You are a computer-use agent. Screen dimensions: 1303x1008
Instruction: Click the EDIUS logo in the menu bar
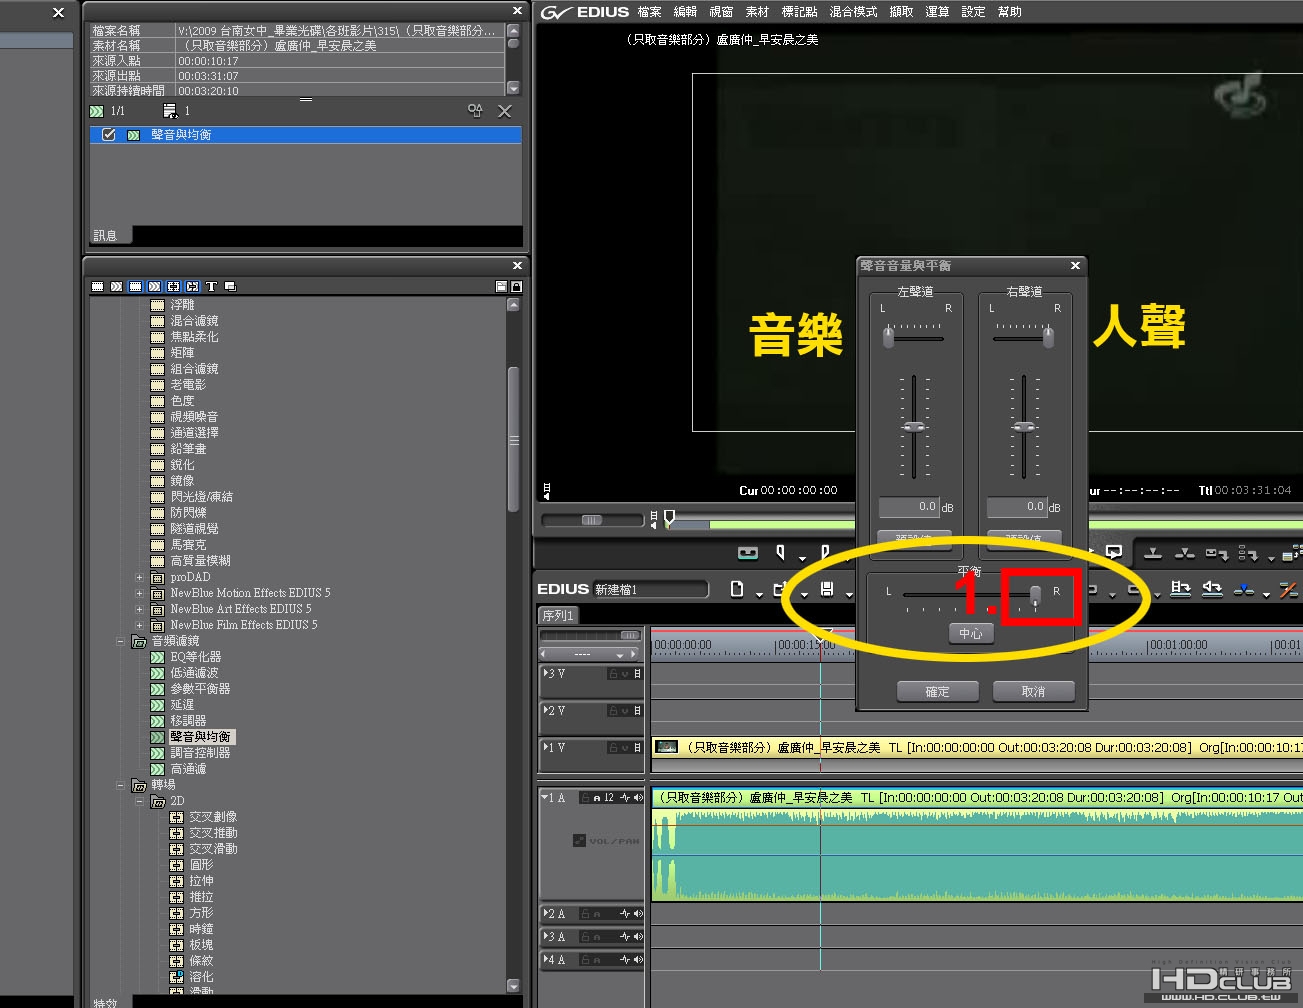pos(585,12)
